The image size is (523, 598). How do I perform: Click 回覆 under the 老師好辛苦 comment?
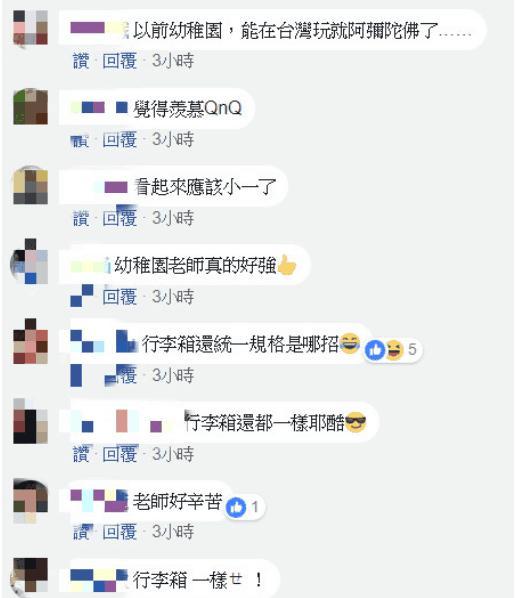[x=120, y=532]
